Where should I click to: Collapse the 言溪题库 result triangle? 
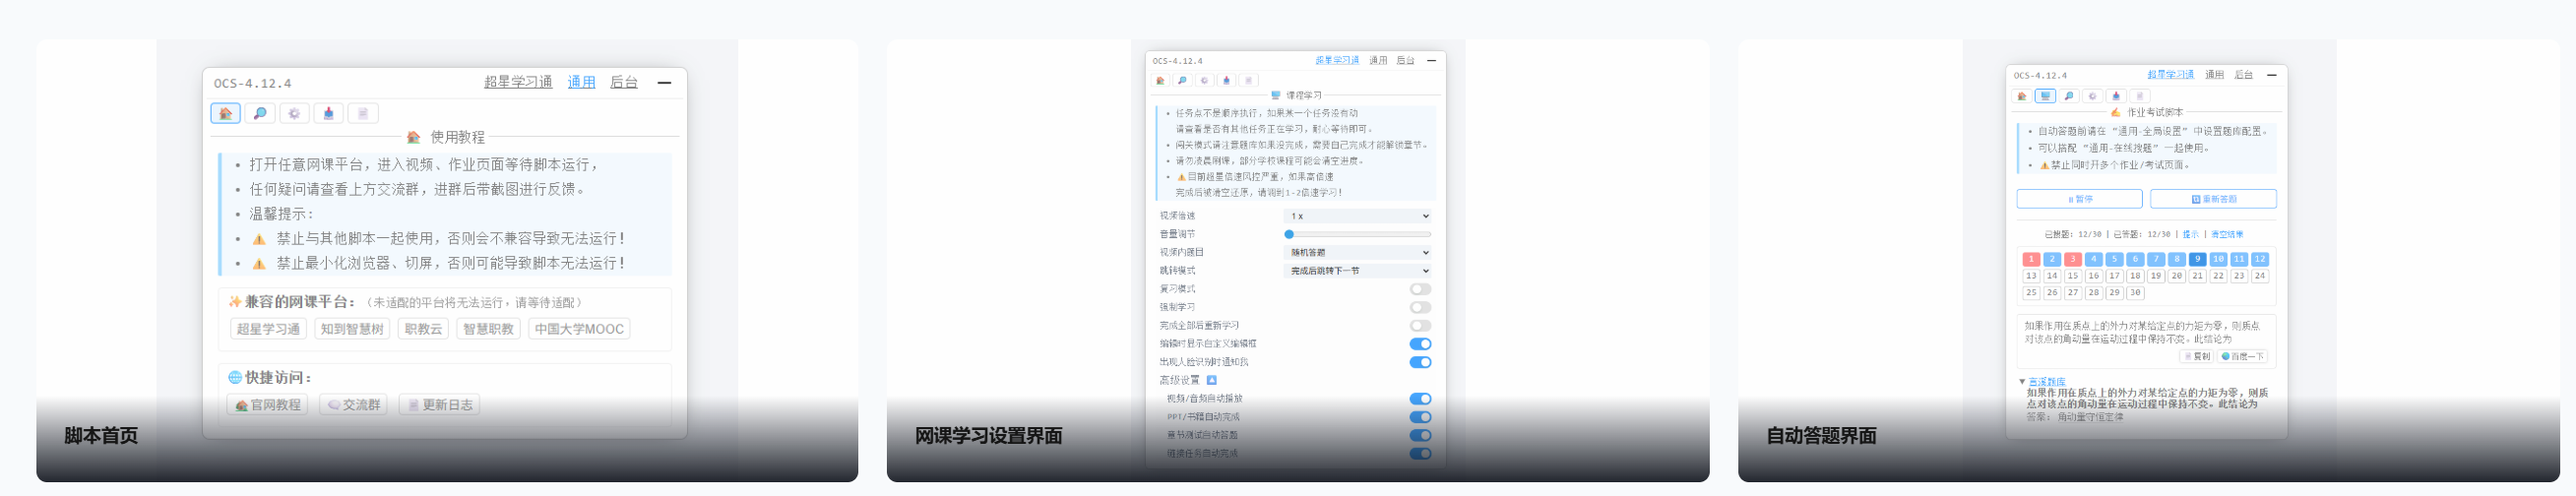point(2022,382)
